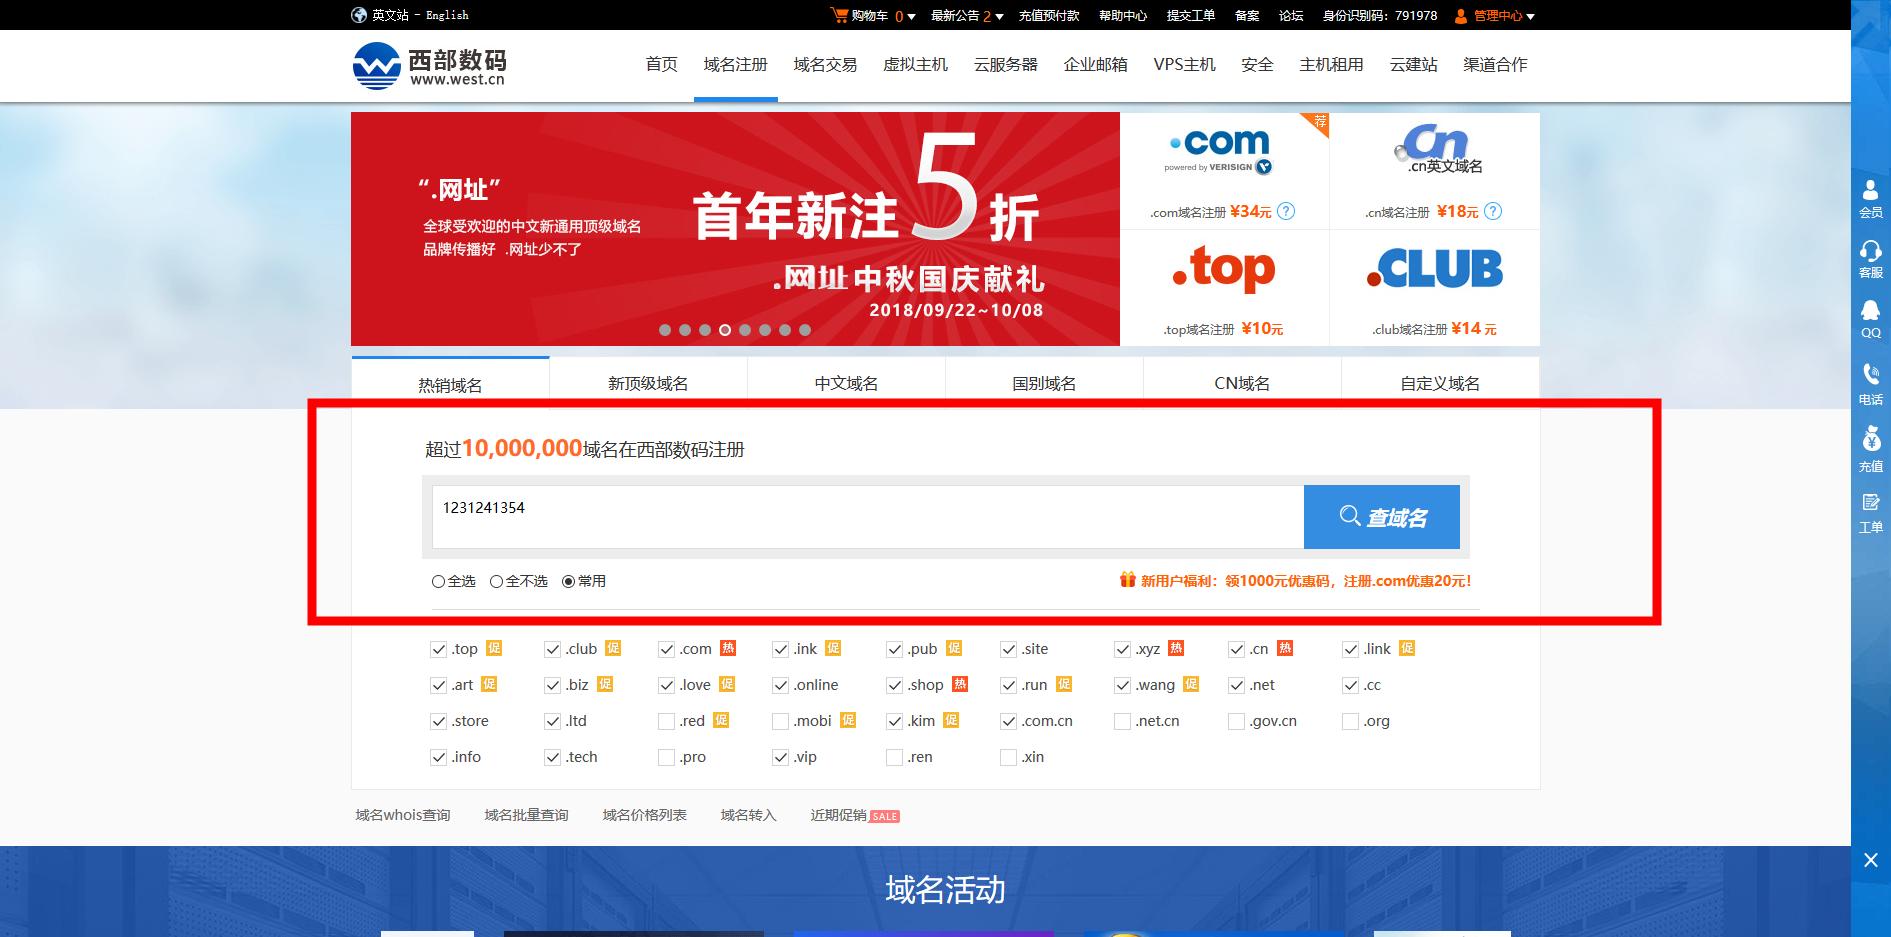This screenshot has height=937, width=1891.
Task: Click the 客服 headset icon in the sidebar
Action: pyautogui.click(x=1869, y=258)
